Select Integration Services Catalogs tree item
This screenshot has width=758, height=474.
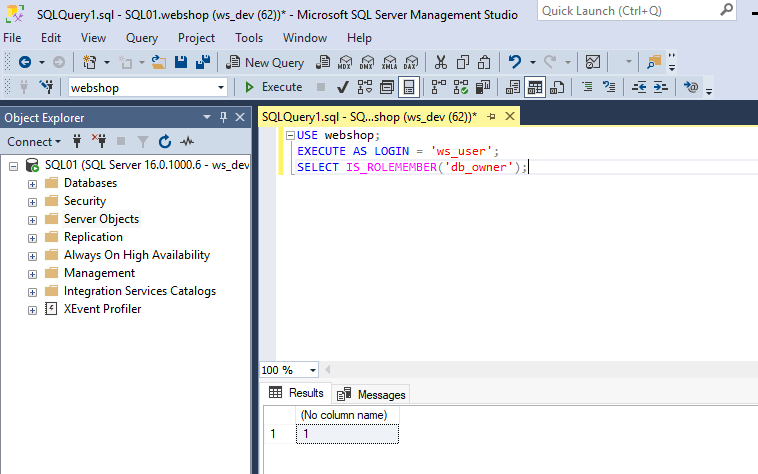click(x=140, y=291)
